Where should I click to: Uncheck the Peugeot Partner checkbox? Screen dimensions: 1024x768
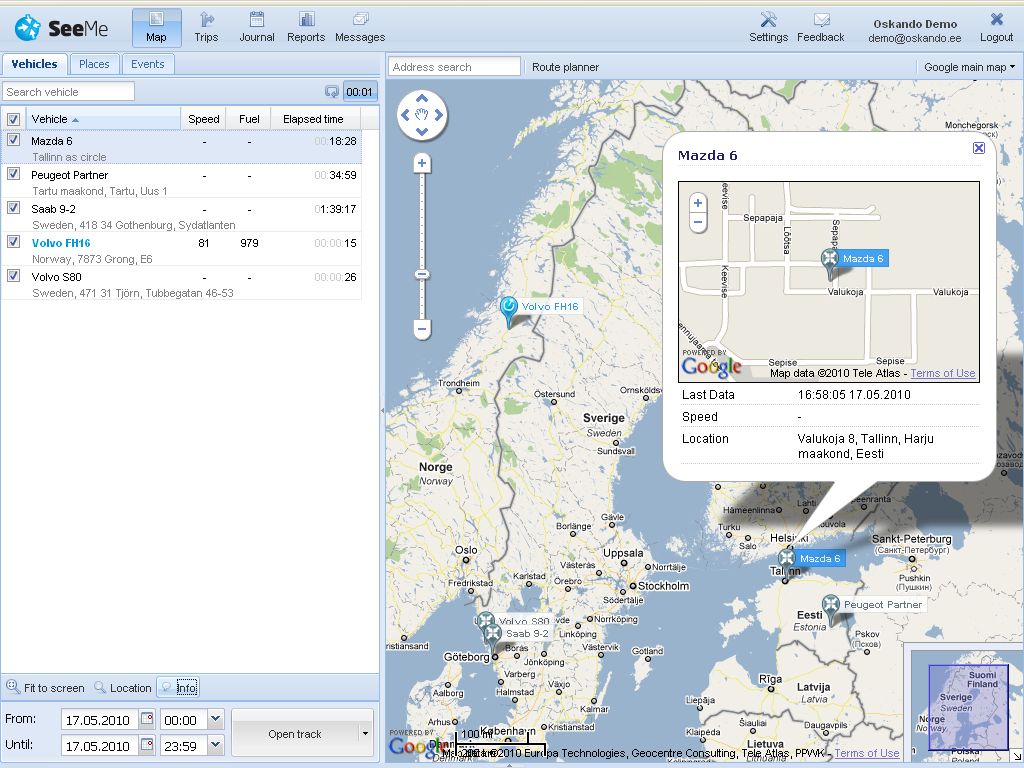[x=13, y=174]
